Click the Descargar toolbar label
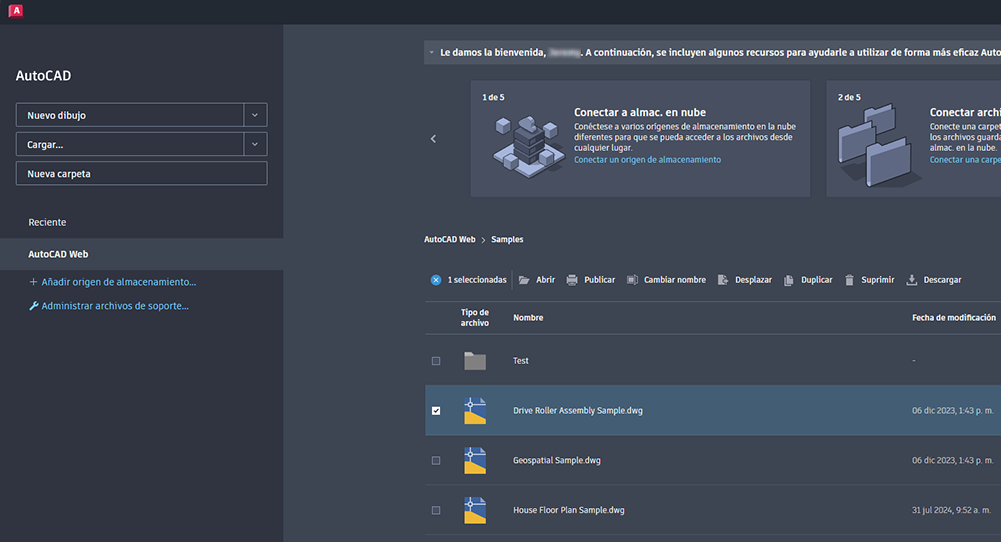Viewport: 1001px width, 542px height. point(942,280)
